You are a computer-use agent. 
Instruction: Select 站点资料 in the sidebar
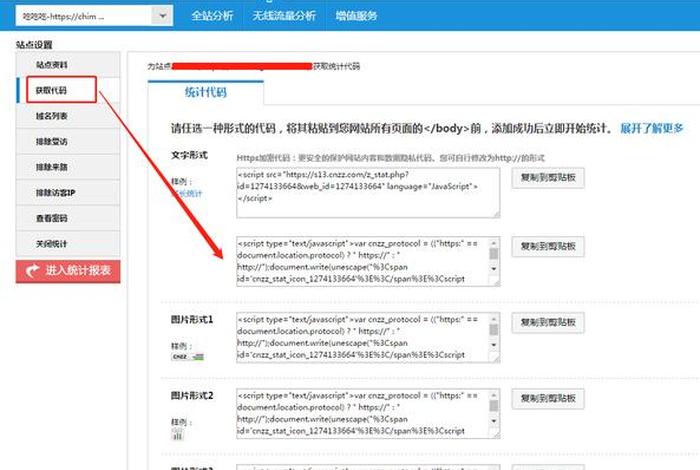(68, 65)
